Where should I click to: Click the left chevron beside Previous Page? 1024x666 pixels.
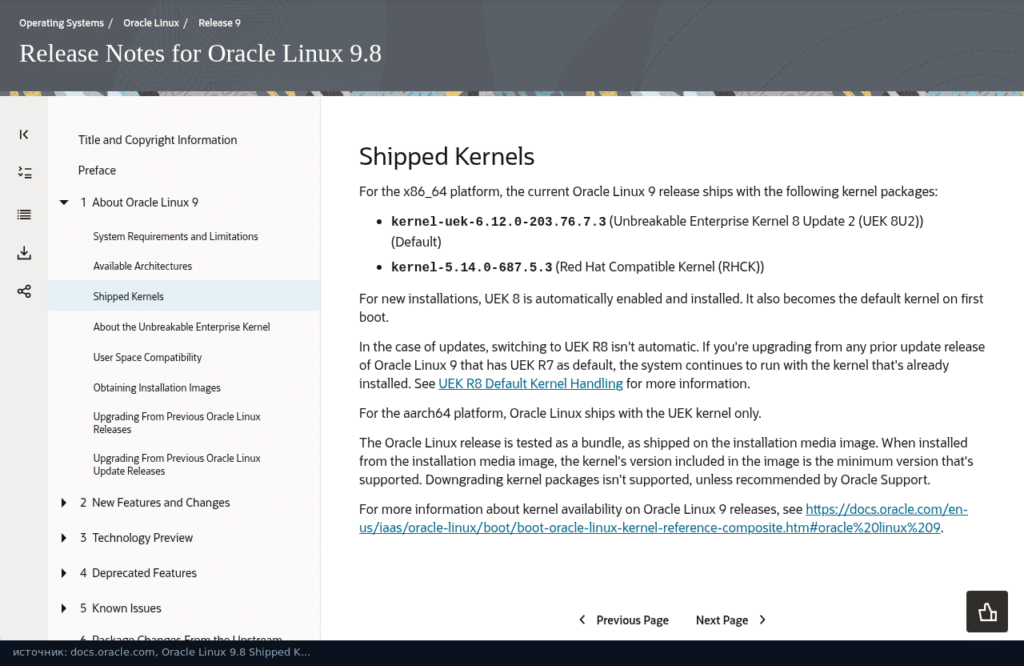[582, 620]
